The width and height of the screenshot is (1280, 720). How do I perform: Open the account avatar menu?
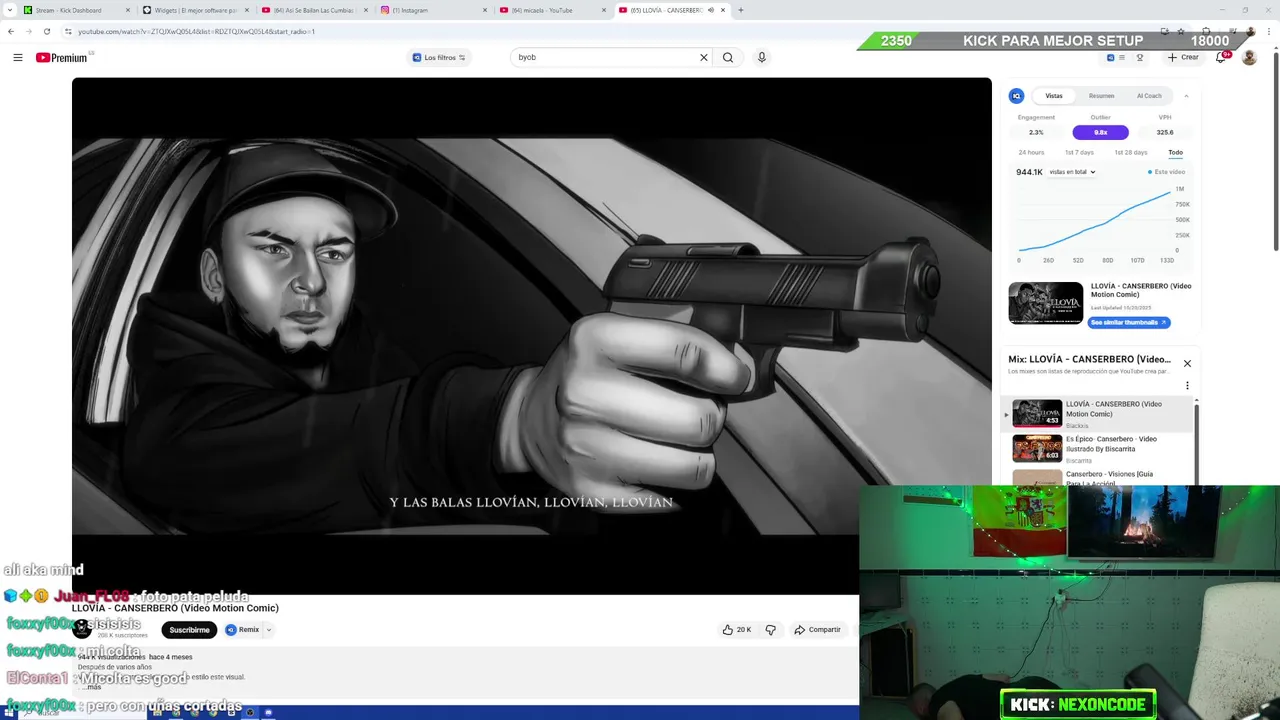[1249, 57]
